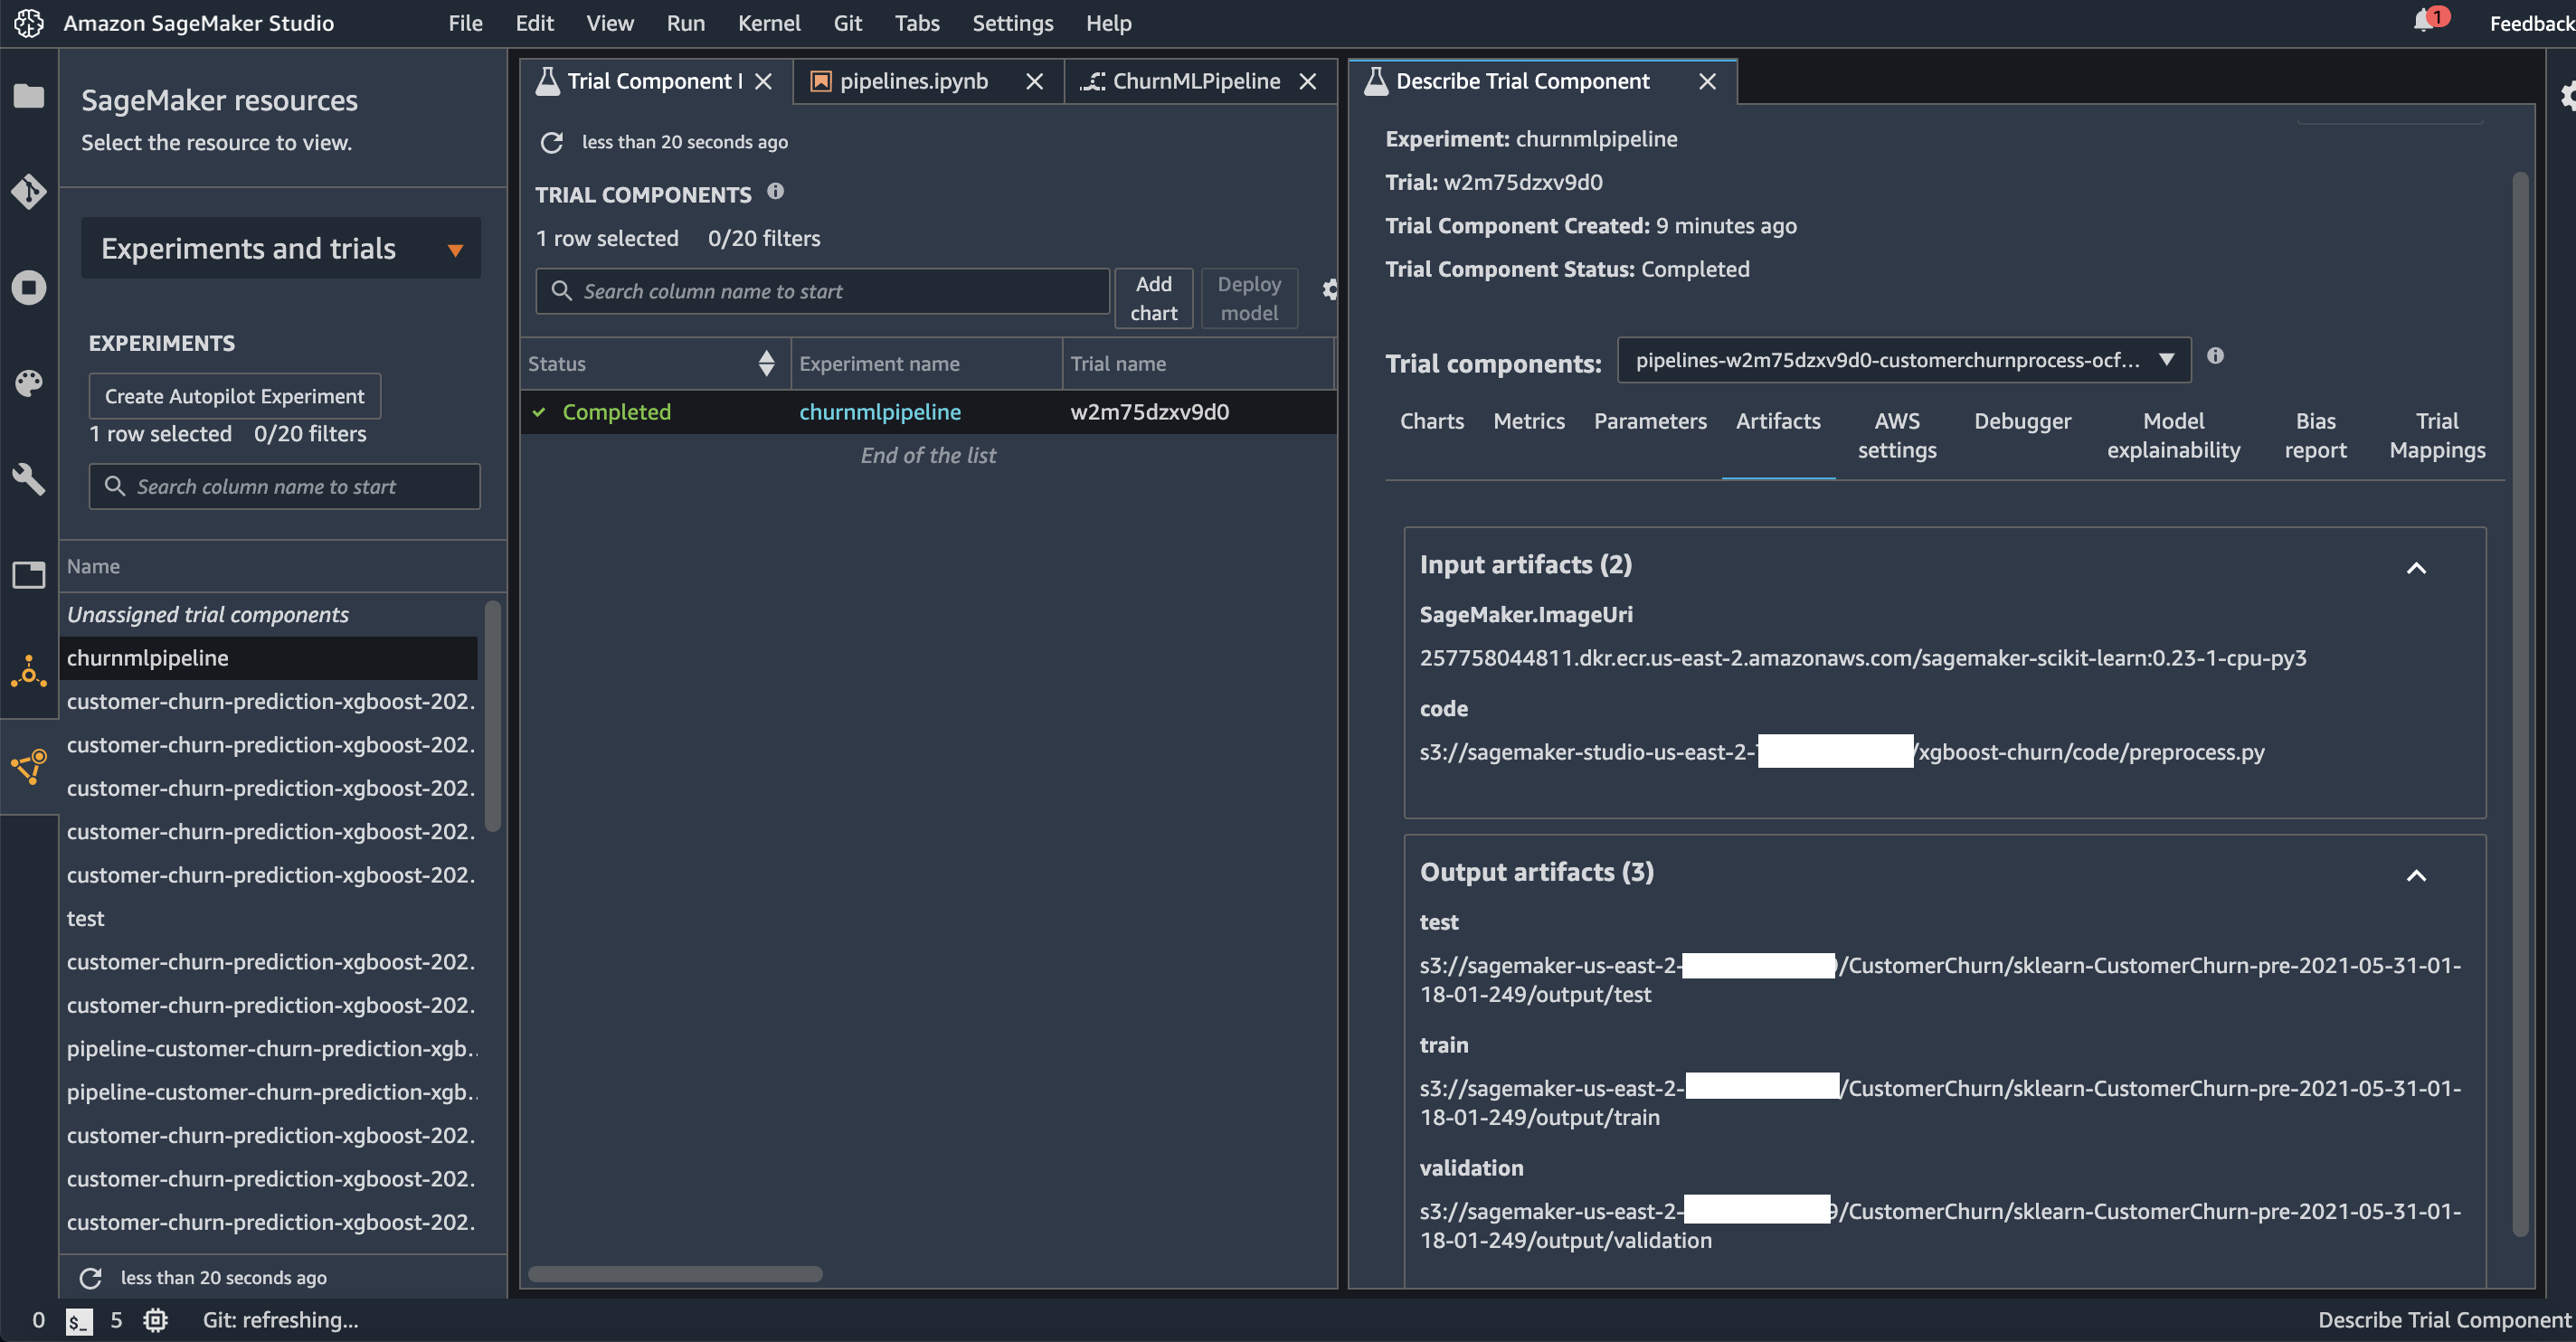Switch to the Trial Mappings tab
Viewport: 2576px width, 1342px height.
(x=2436, y=435)
